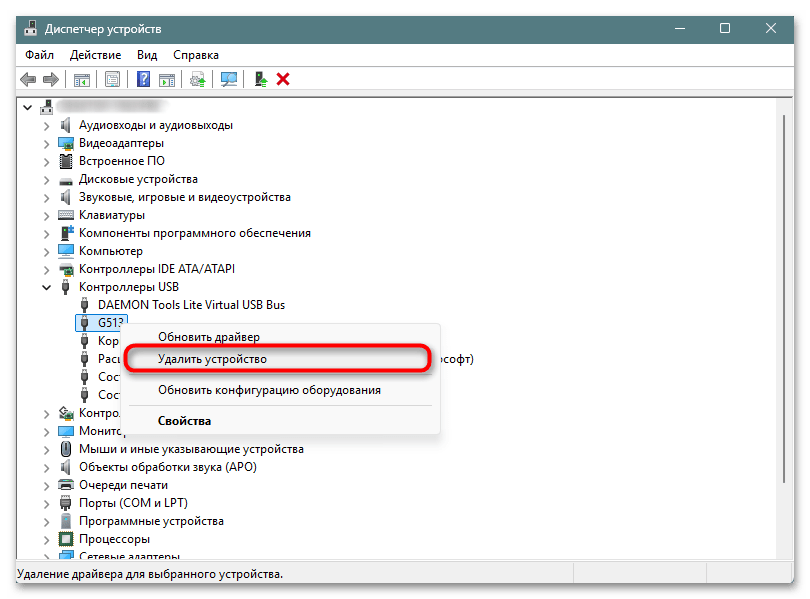
Task: Collapse the root computer node
Action: [27, 108]
